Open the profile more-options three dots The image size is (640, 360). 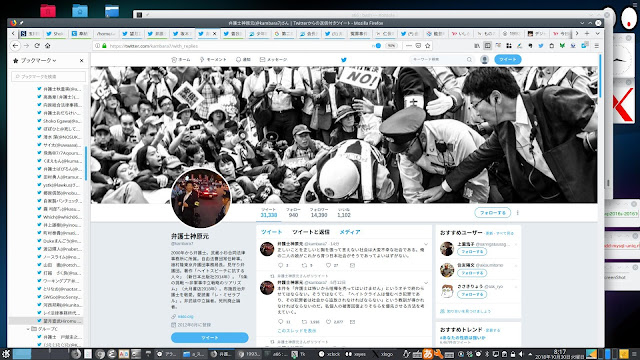pos(518,213)
